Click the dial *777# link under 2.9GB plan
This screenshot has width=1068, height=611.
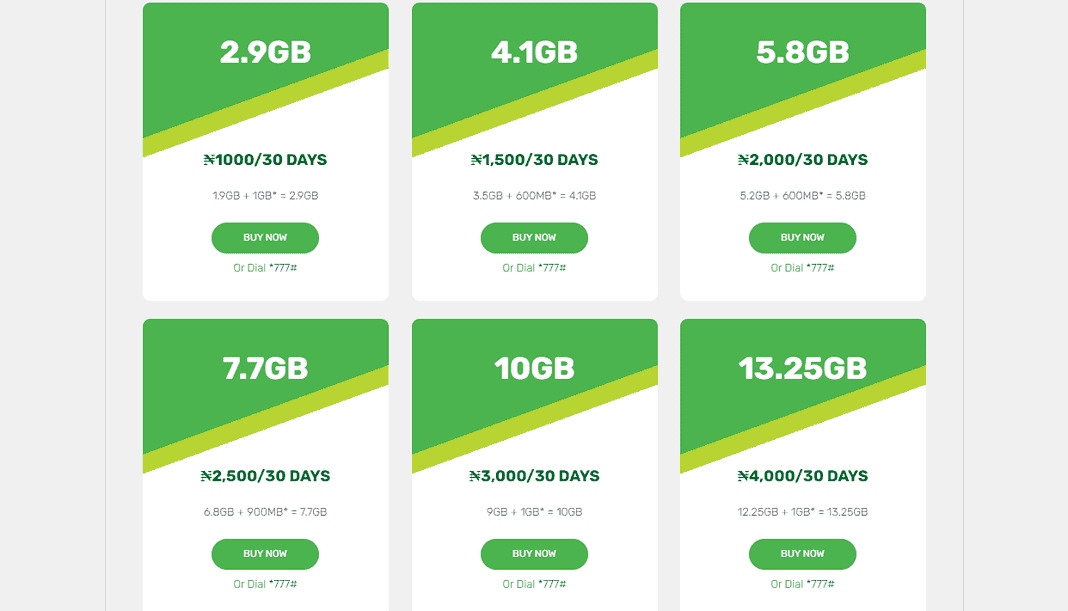264,267
